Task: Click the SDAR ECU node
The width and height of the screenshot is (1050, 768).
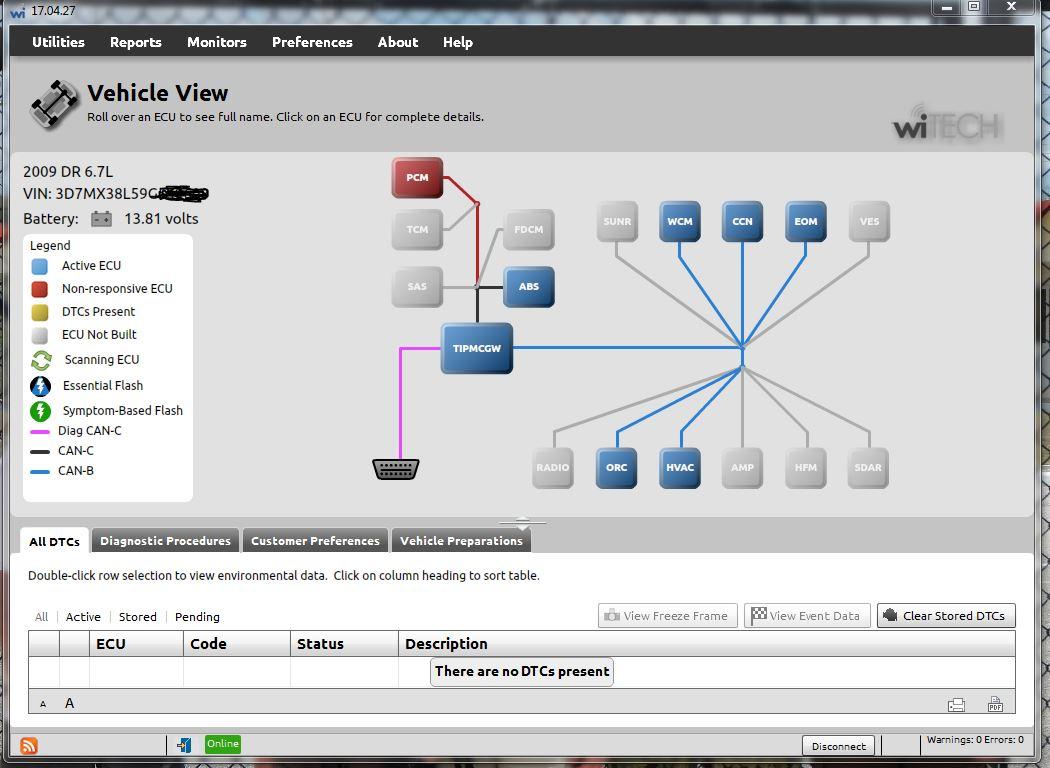Action: coord(868,467)
